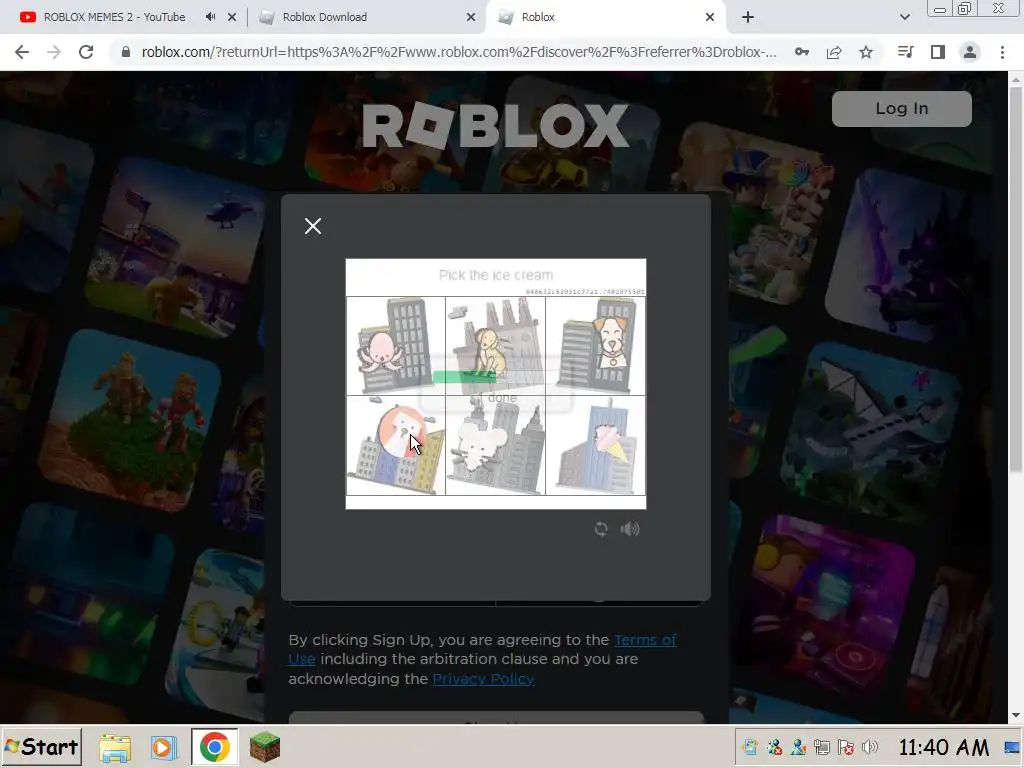
Task: Open the Action Center flag icon
Action: pos(846,747)
